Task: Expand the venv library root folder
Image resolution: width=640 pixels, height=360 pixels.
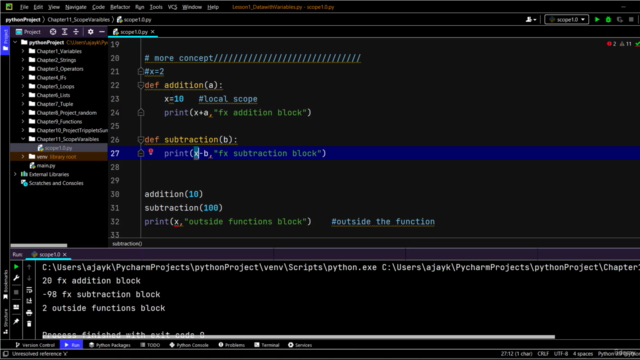Action: coord(23,157)
